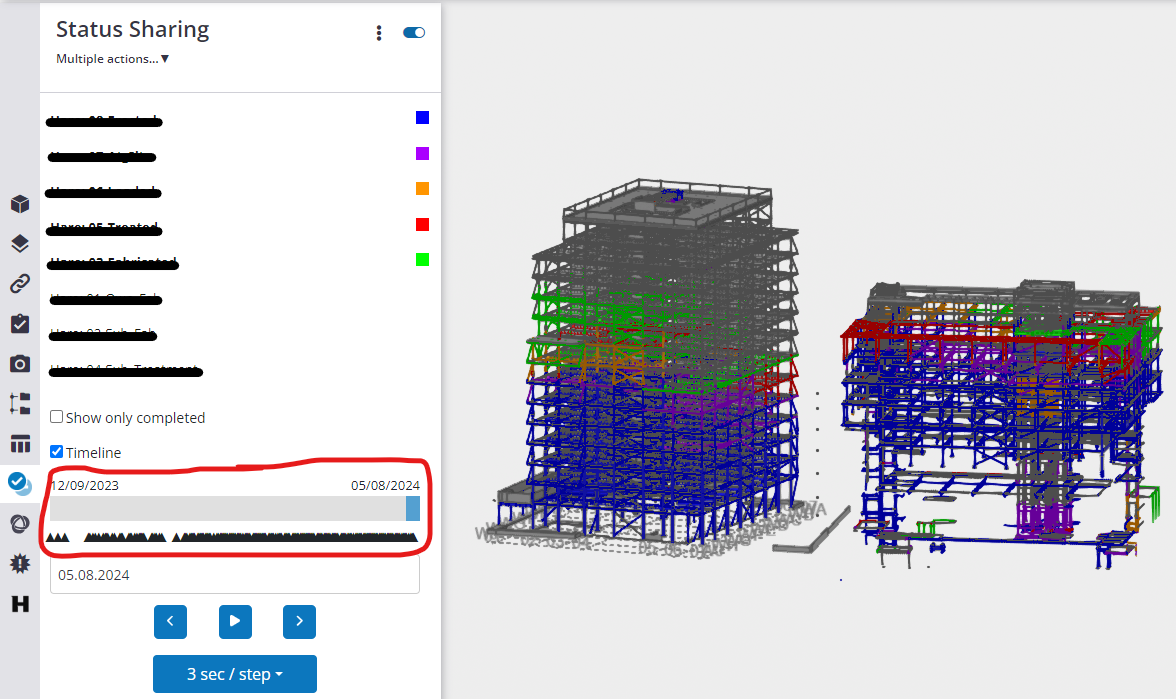The height and width of the screenshot is (699, 1176).
Task: Select the Status Sharing checkmark sidebar icon
Action: tap(20, 483)
